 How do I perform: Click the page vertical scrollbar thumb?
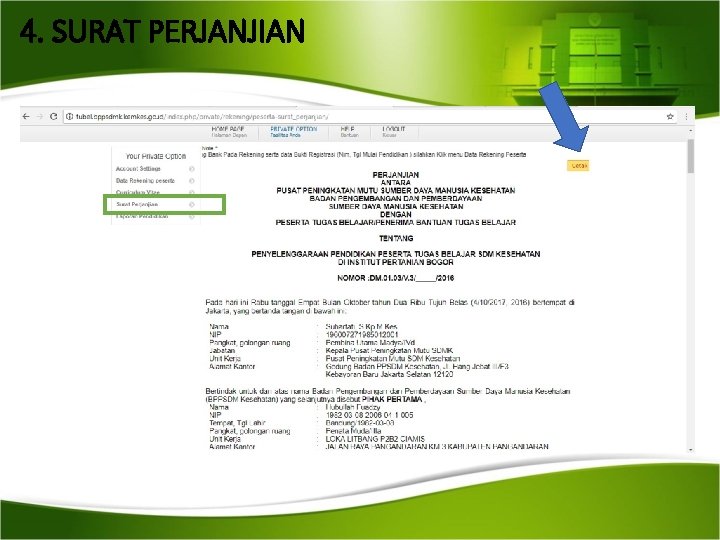691,157
